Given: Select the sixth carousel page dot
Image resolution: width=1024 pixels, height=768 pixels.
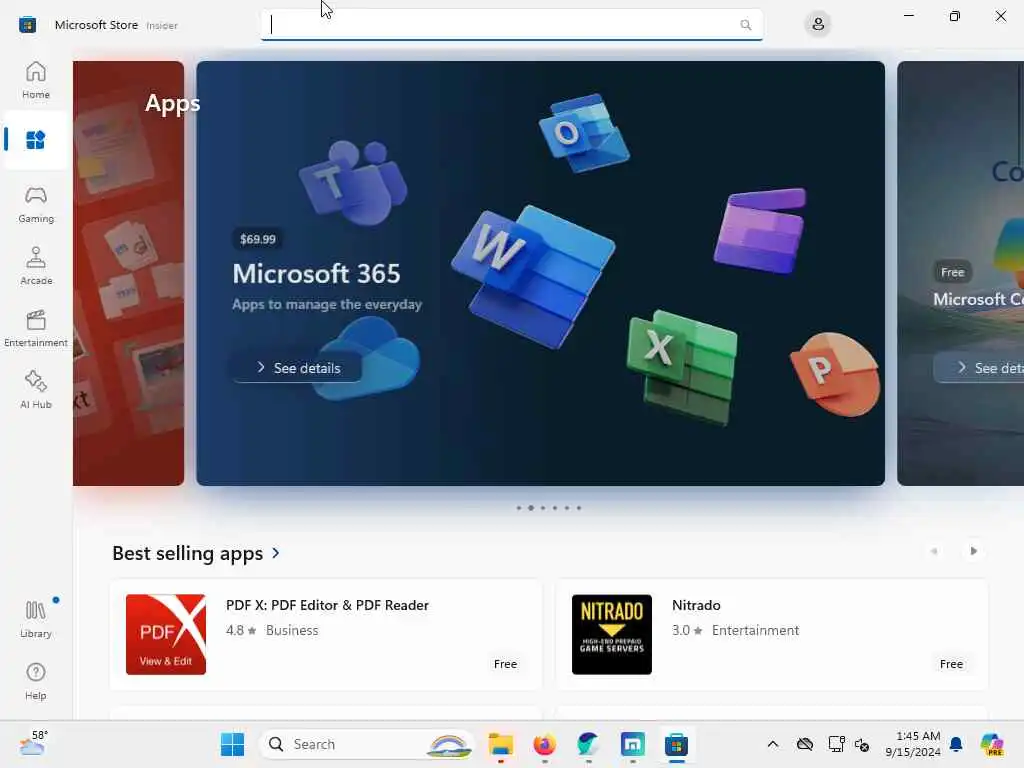Looking at the screenshot, I should (x=579, y=507).
